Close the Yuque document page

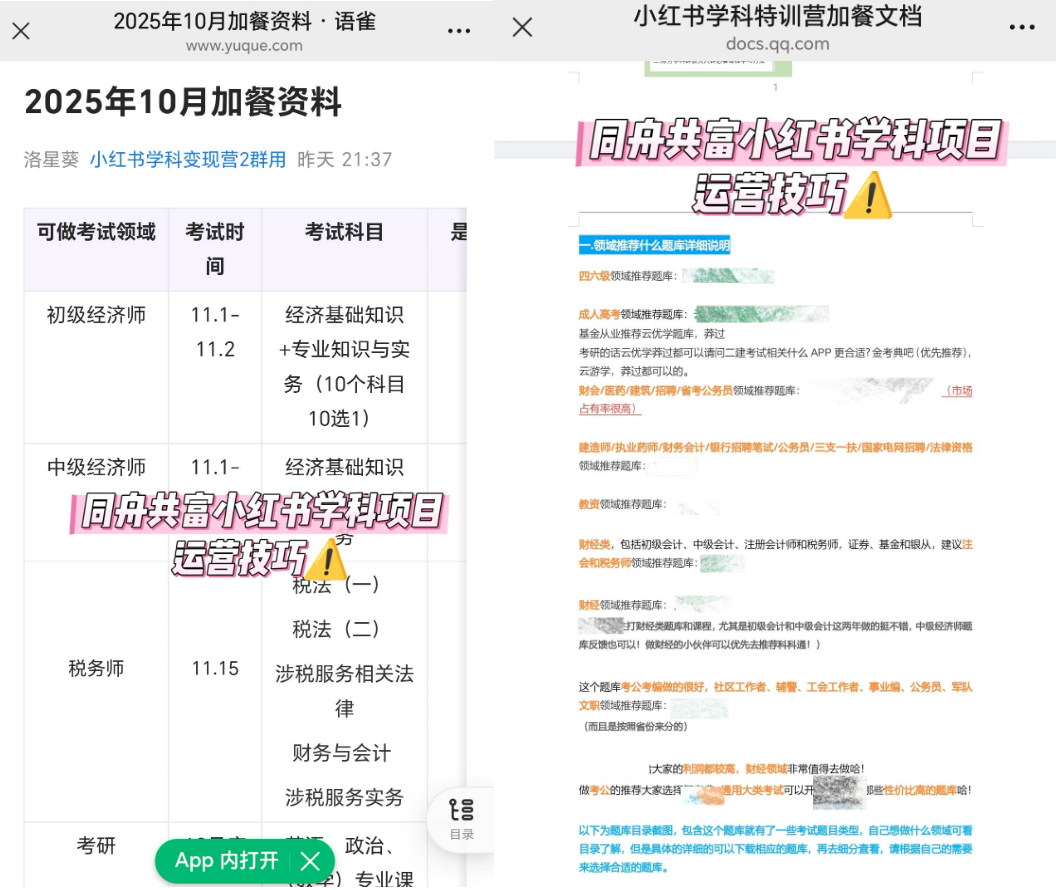[x=22, y=31]
